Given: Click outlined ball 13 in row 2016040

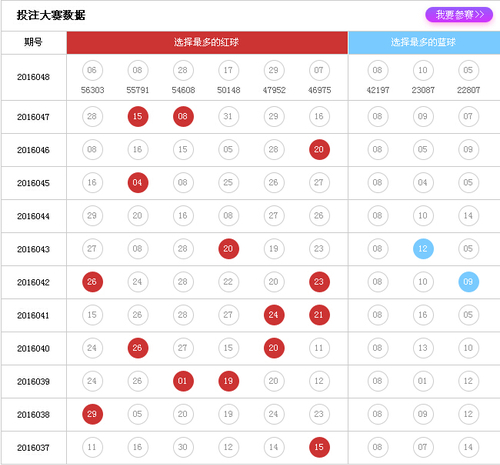Looking at the screenshot, I should coord(423,348).
